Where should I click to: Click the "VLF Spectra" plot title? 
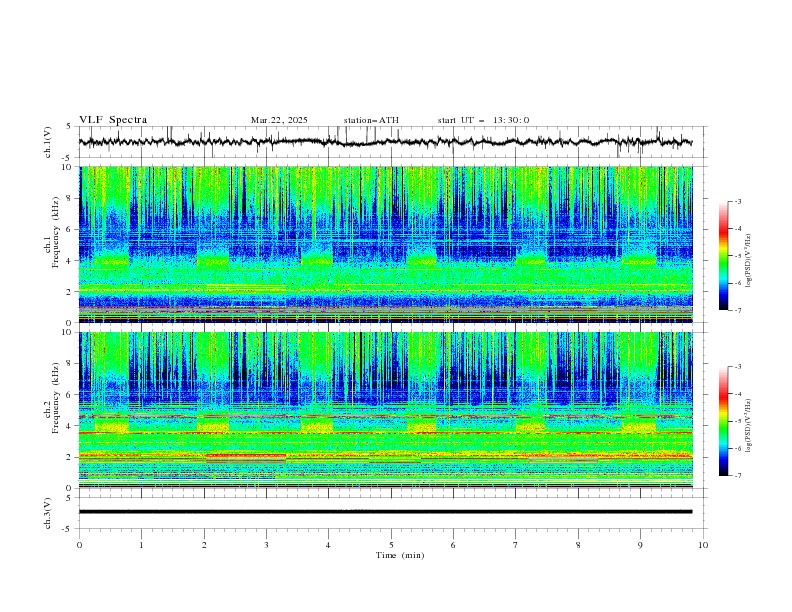[x=113, y=120]
